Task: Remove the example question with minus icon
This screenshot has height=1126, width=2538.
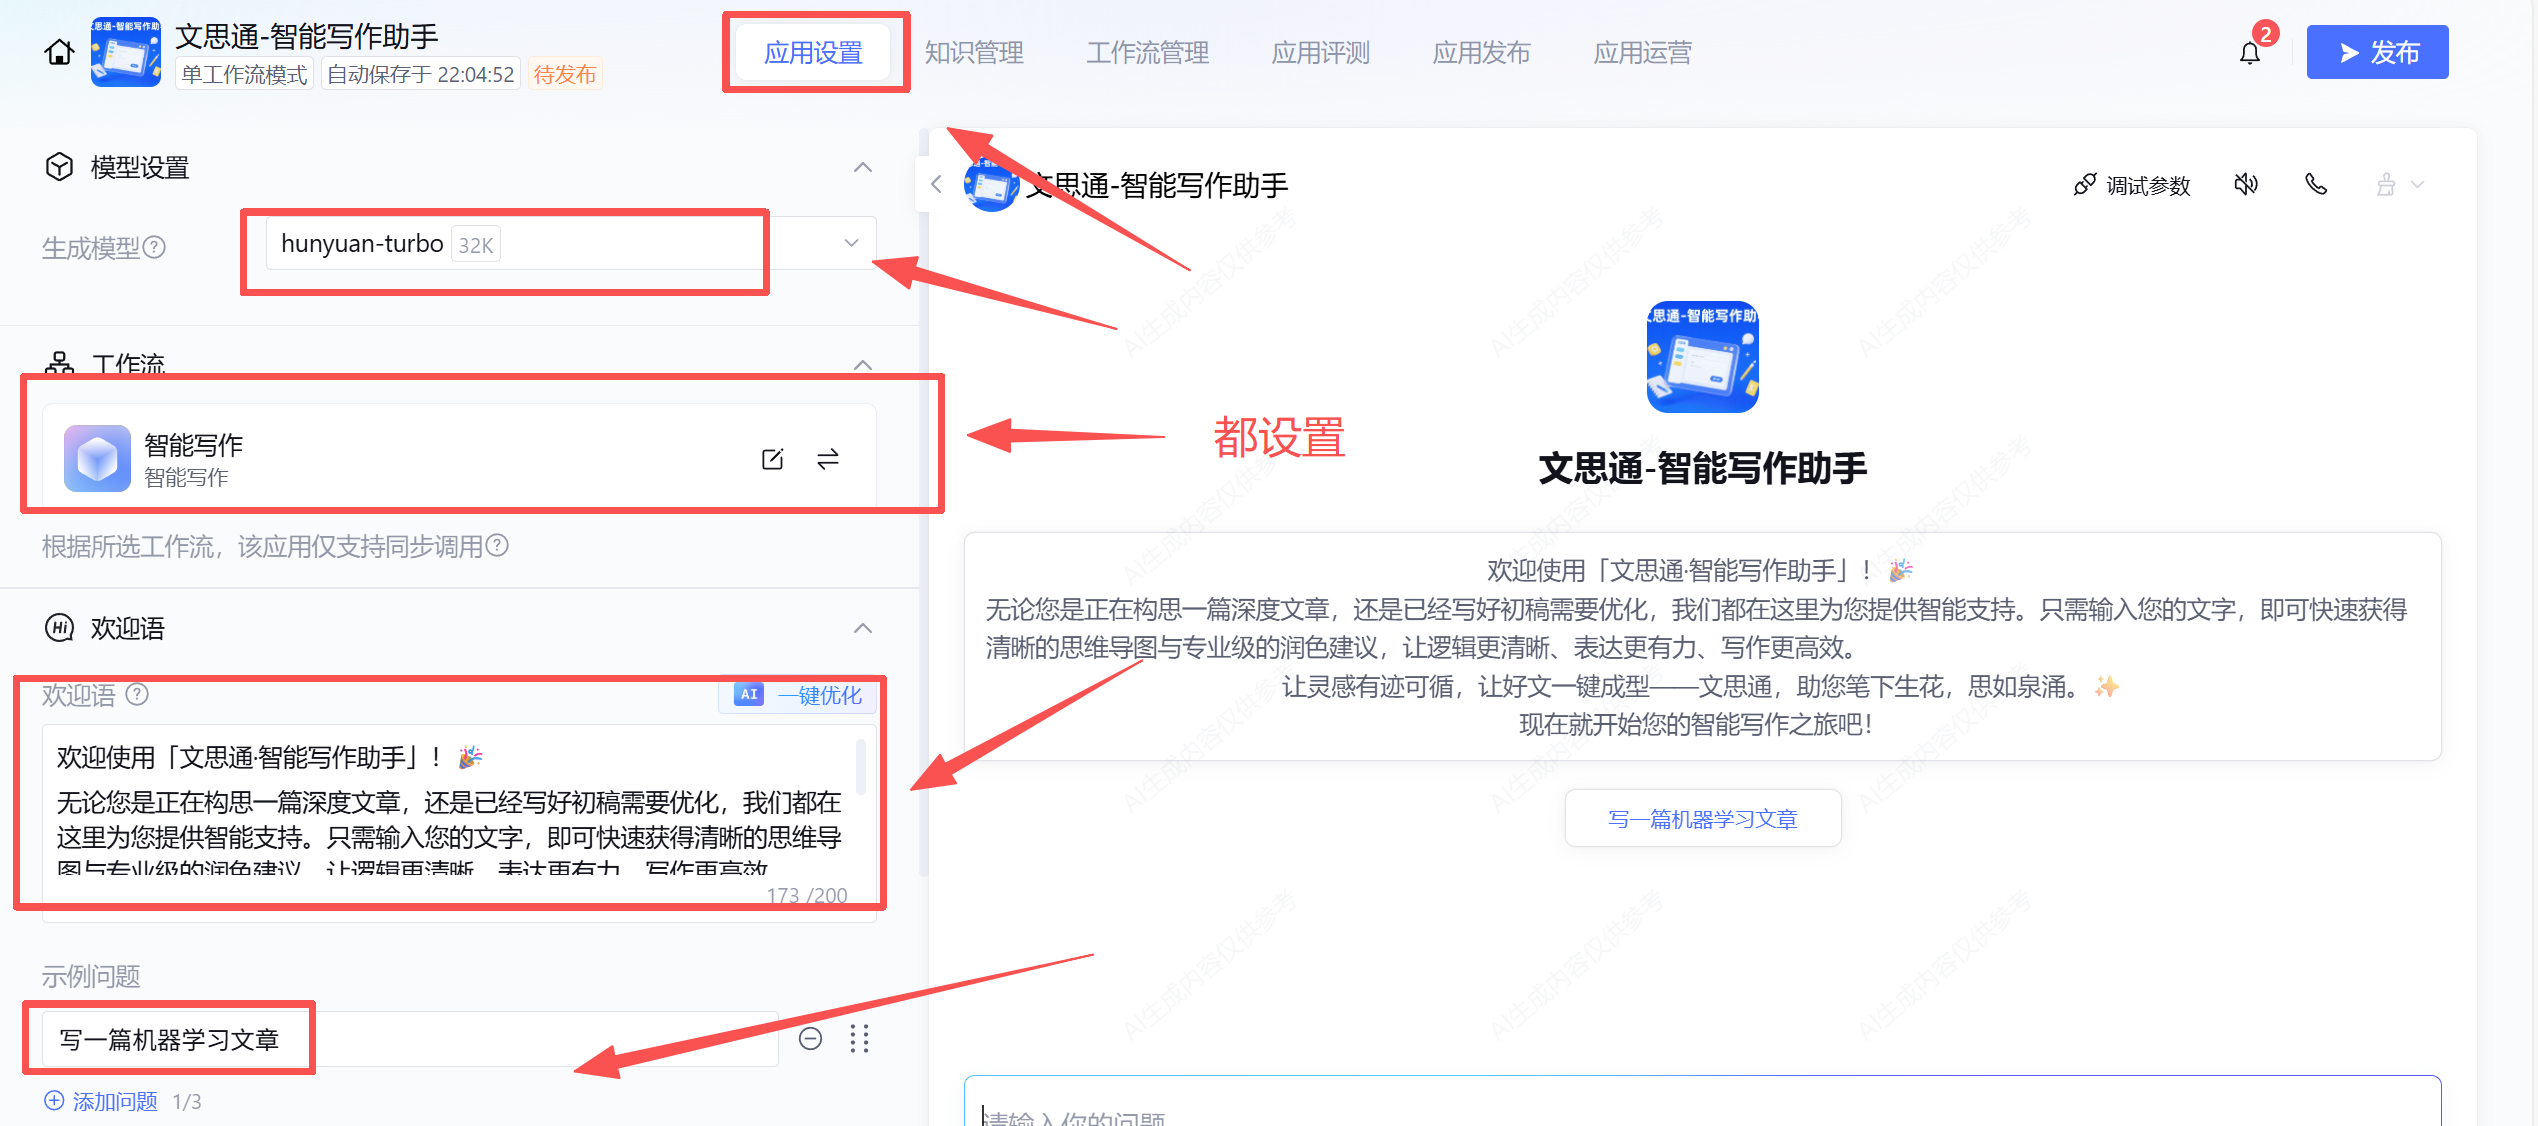Action: (x=811, y=1039)
